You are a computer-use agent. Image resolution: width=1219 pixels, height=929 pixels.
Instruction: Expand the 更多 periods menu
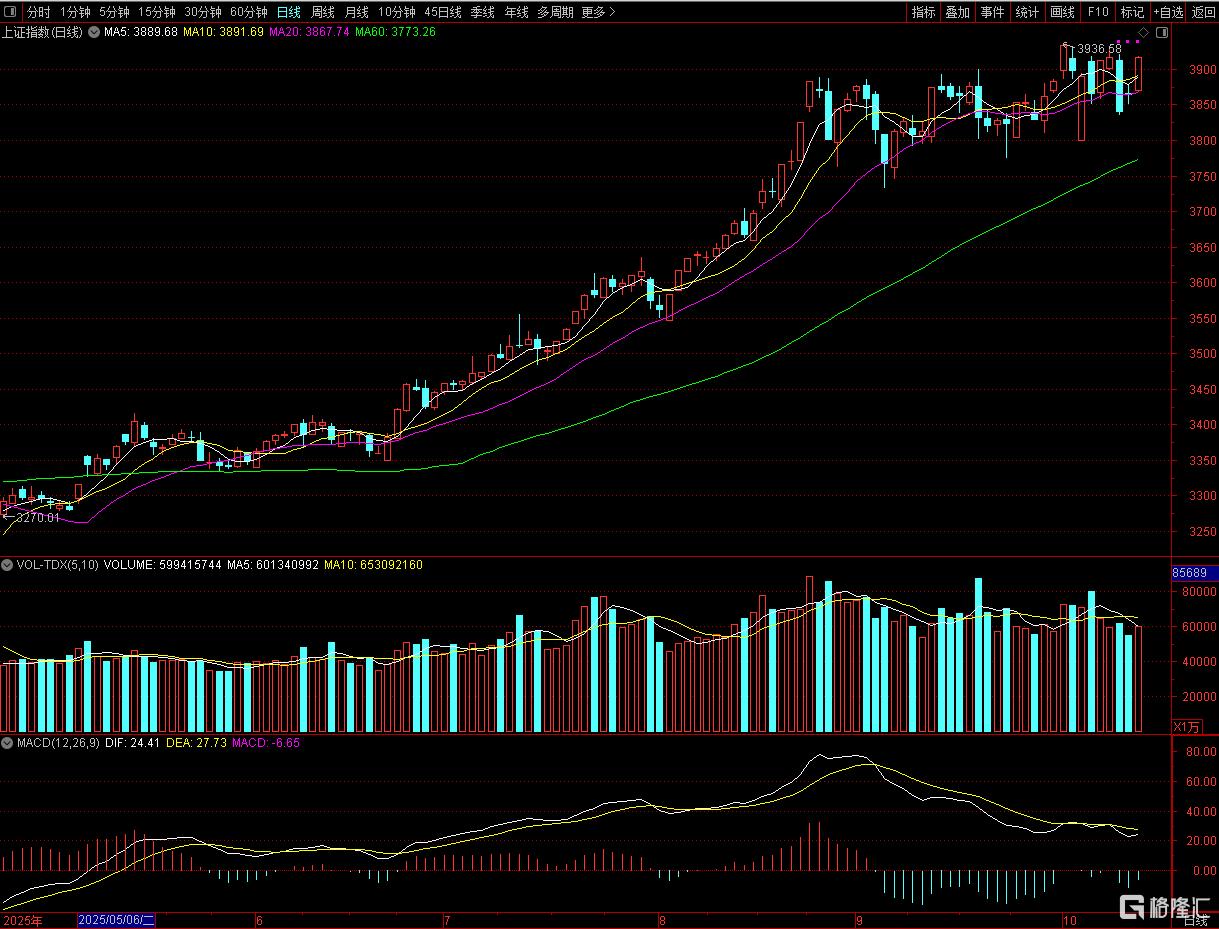[598, 12]
